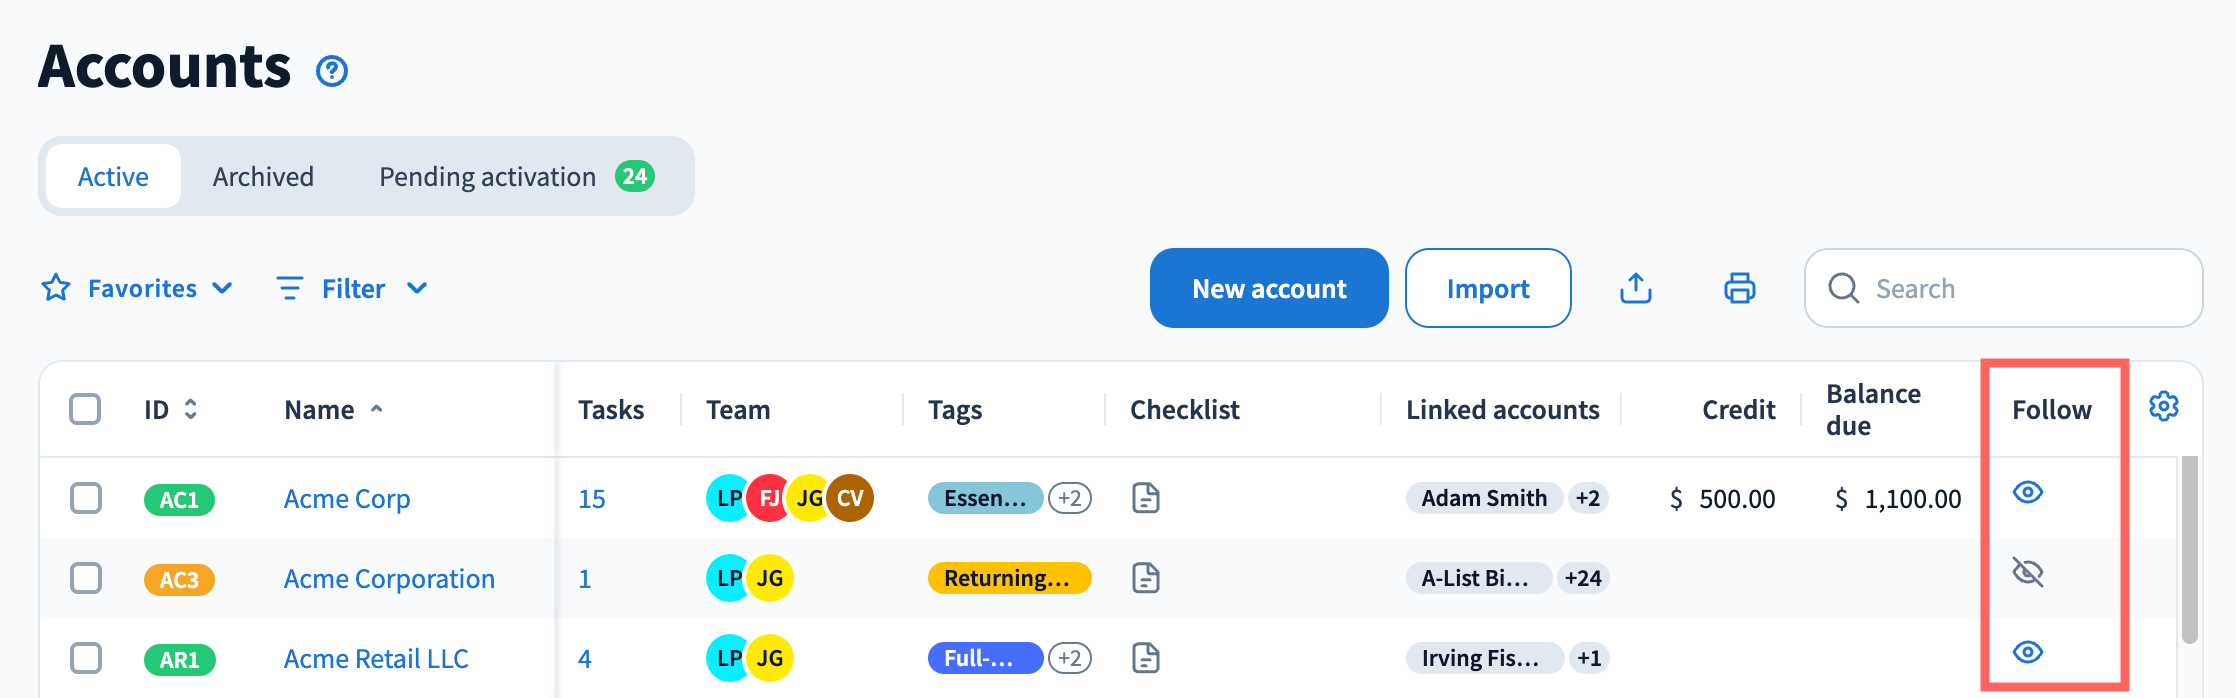Sort by ID column arrows
Screen dimensions: 2236x698
coord(191,409)
